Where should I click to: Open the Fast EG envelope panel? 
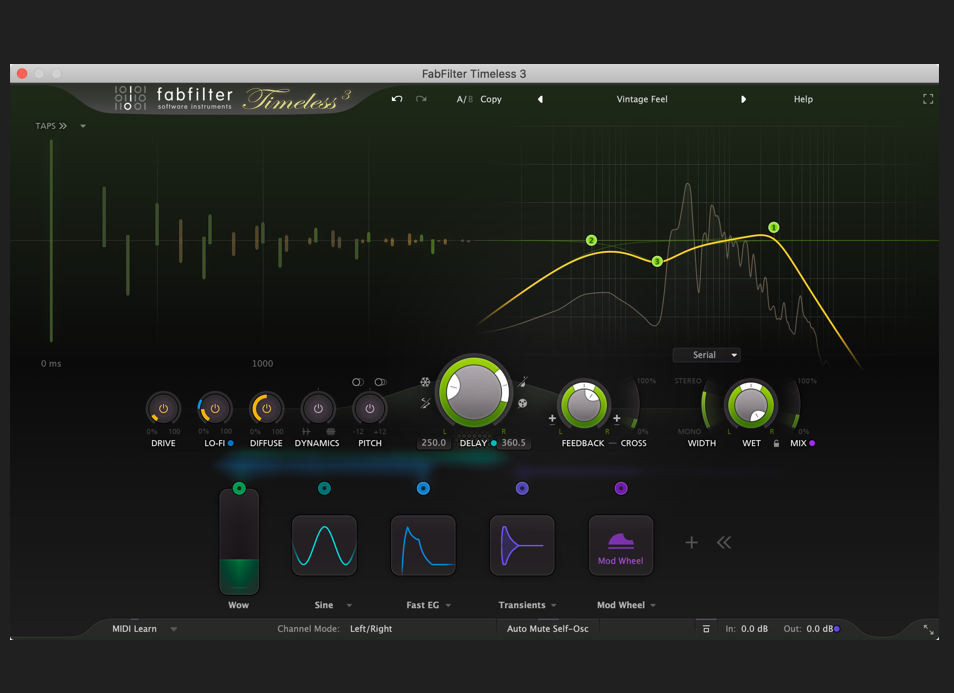423,545
